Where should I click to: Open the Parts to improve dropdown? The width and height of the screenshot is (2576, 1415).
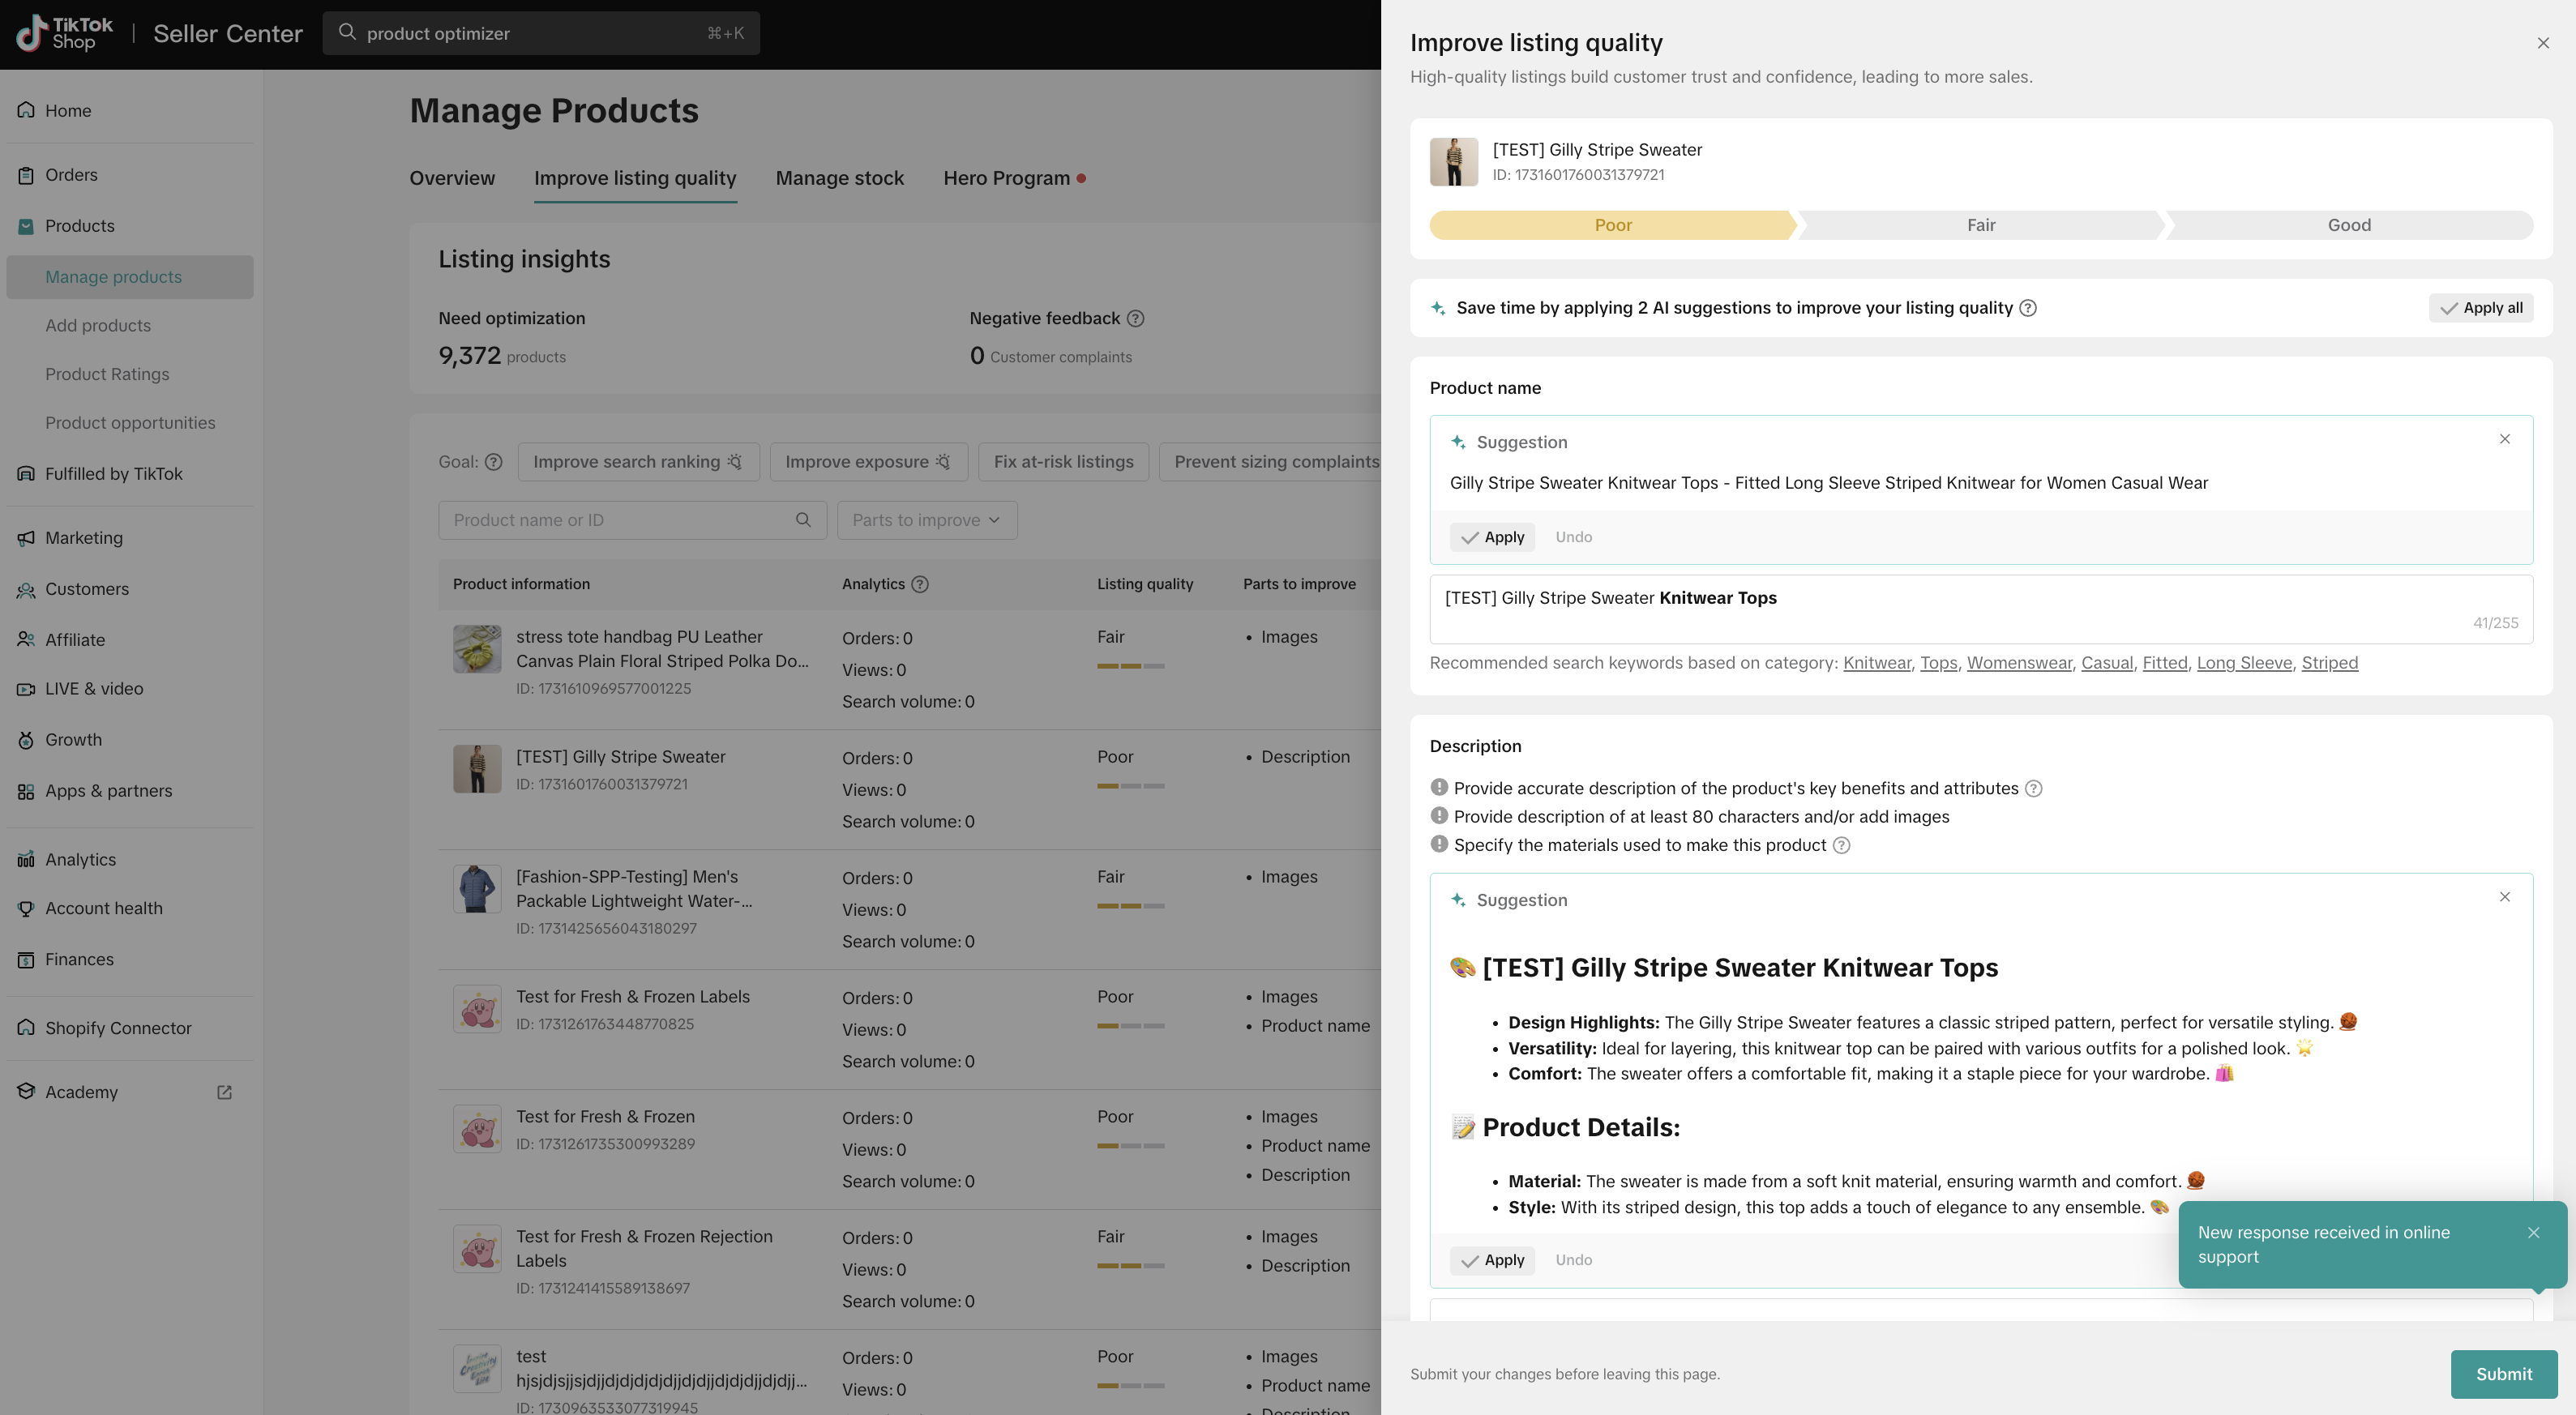coord(926,520)
